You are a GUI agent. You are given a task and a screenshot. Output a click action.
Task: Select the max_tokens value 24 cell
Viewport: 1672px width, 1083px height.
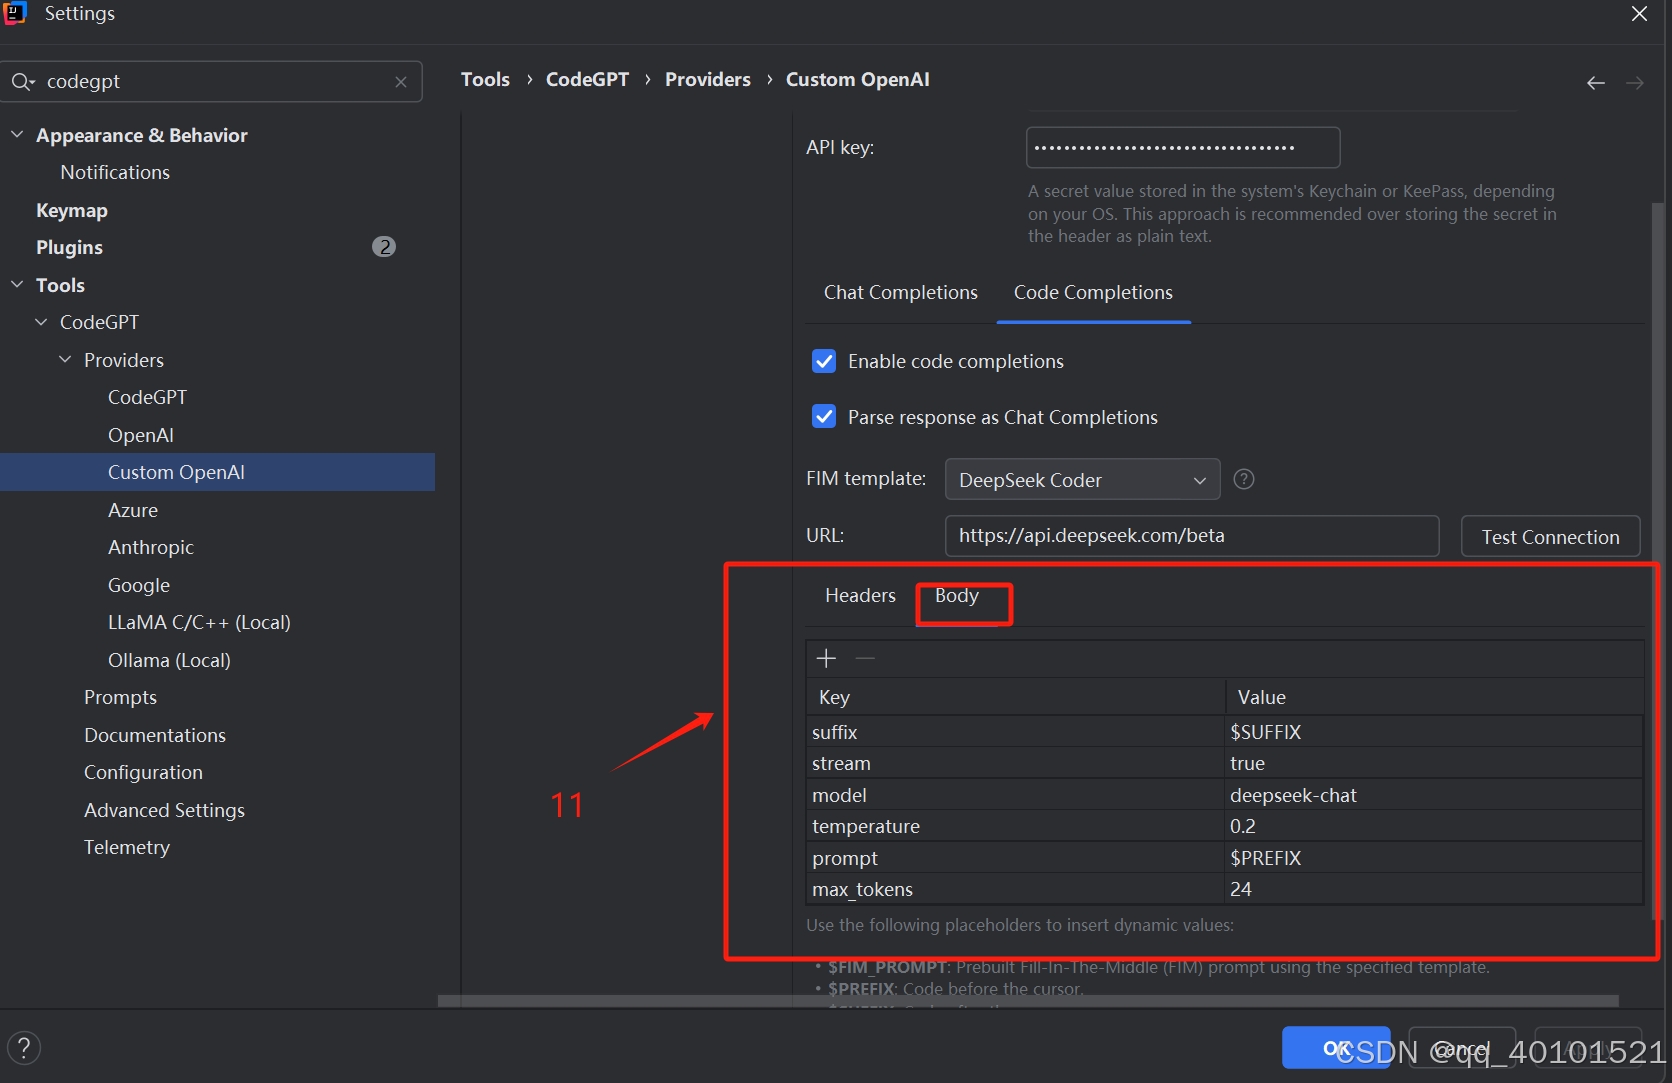tap(1434, 889)
